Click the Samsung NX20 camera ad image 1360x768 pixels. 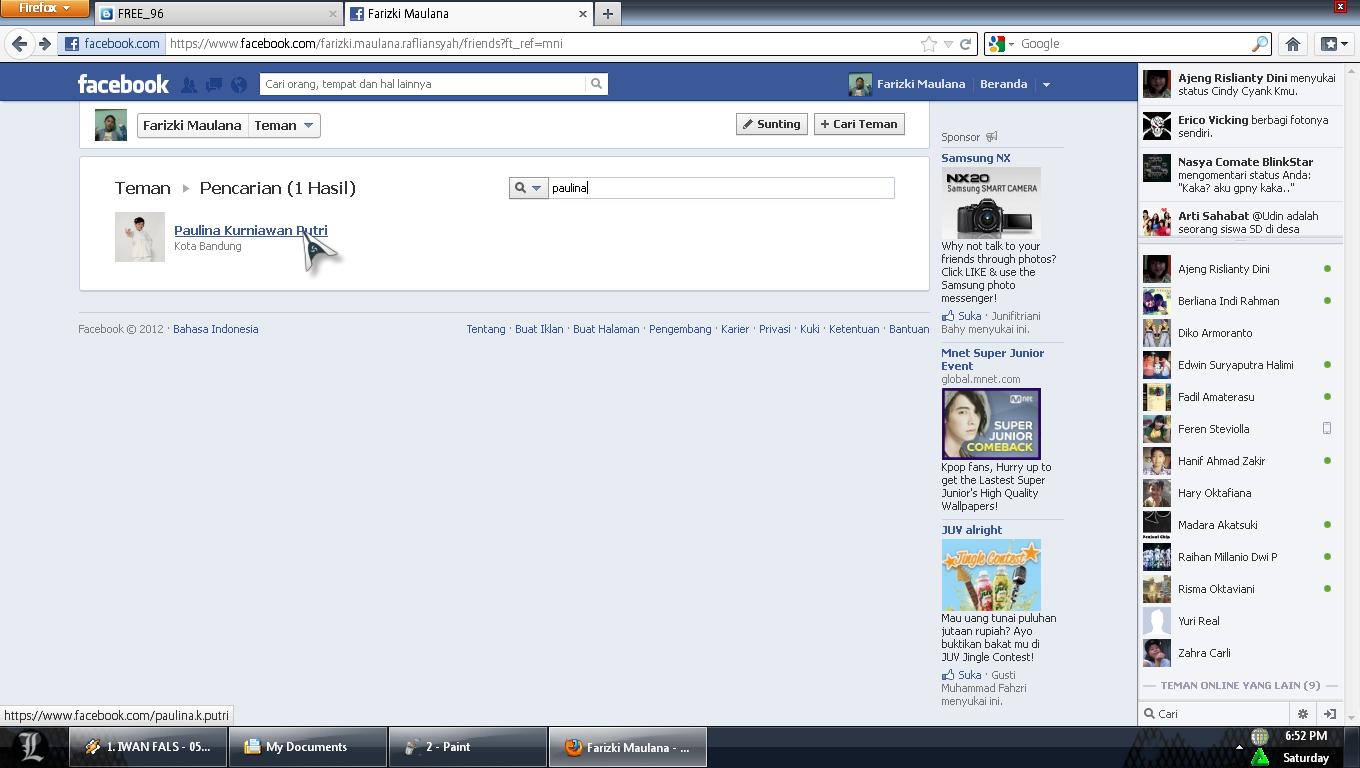(x=991, y=202)
